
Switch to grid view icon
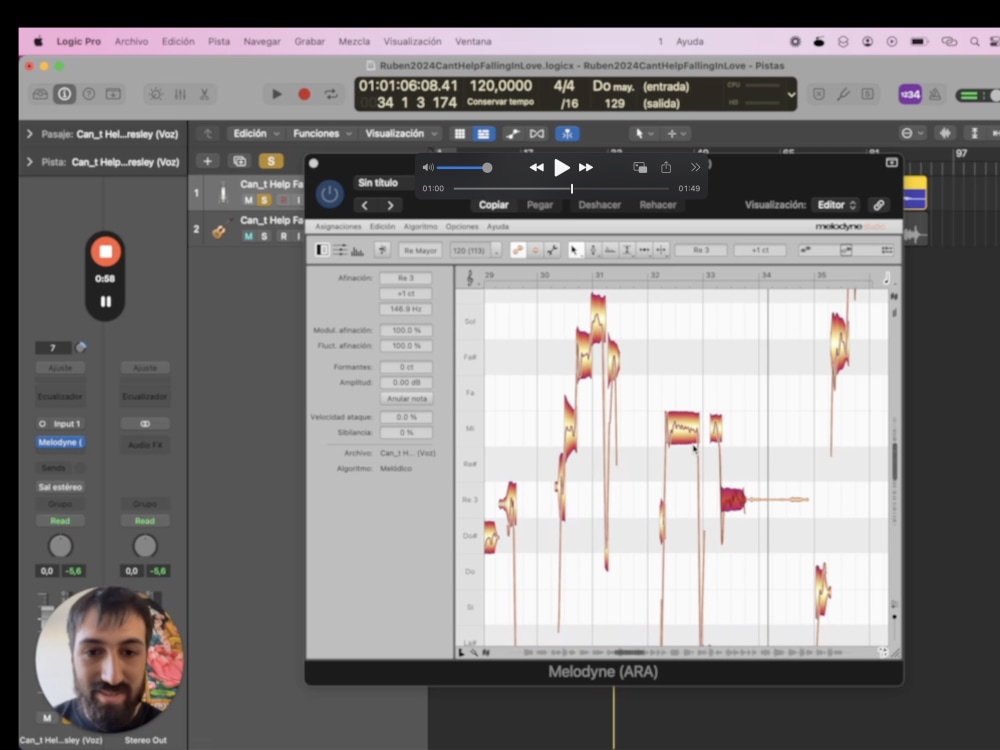[459, 133]
